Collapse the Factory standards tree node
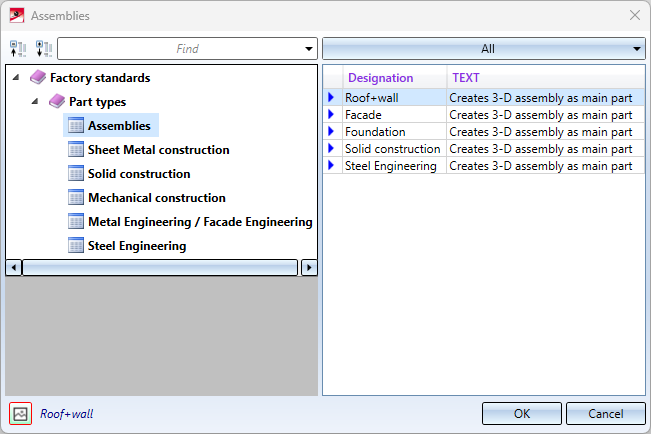The width and height of the screenshot is (651, 434). [16, 77]
